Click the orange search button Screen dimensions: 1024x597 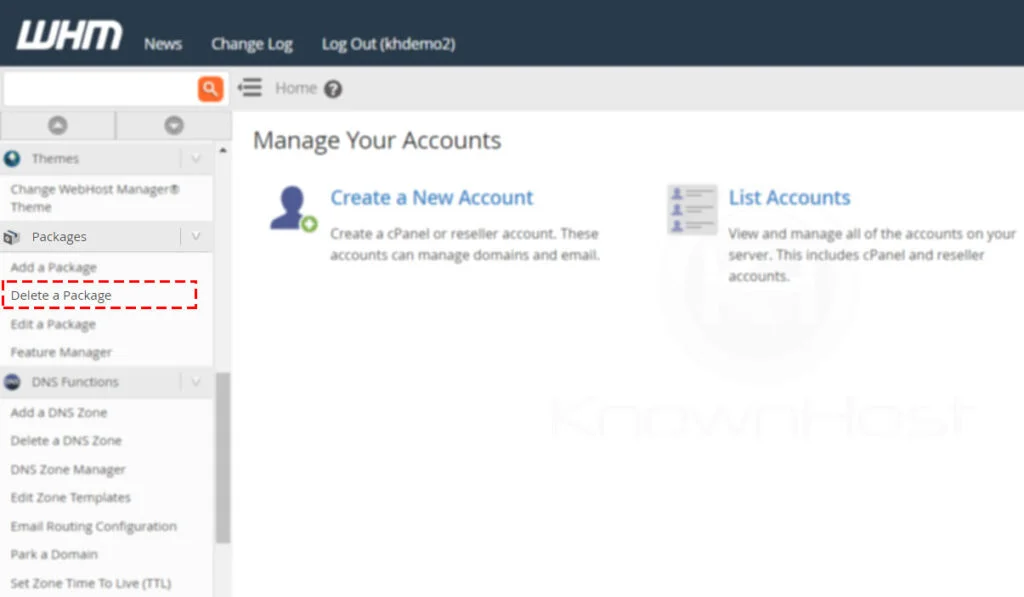click(210, 88)
